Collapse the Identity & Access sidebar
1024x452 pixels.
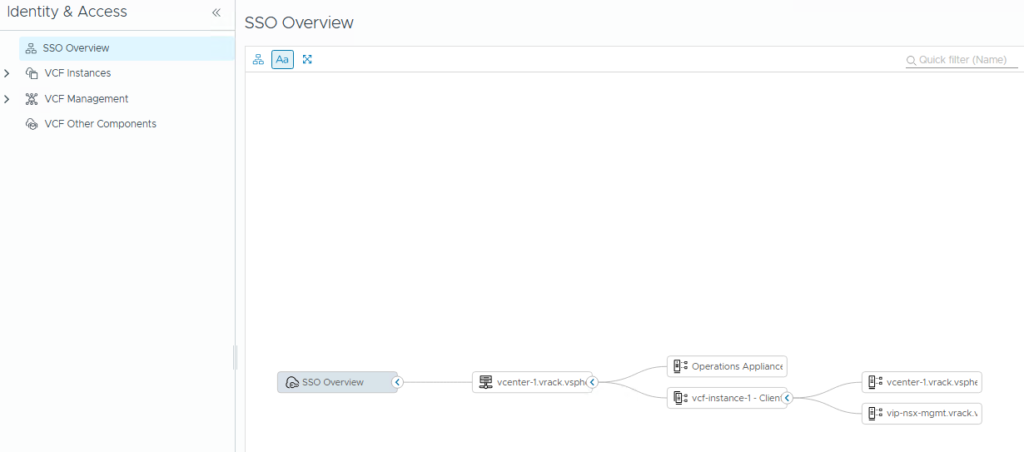pos(216,13)
